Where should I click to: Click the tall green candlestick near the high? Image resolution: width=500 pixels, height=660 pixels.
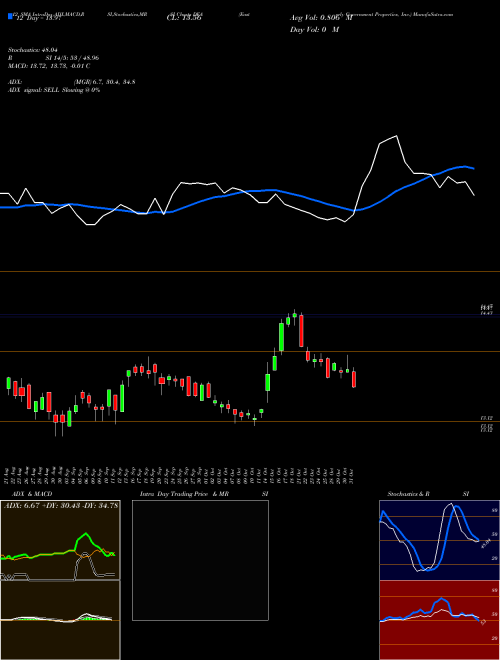tap(281, 336)
